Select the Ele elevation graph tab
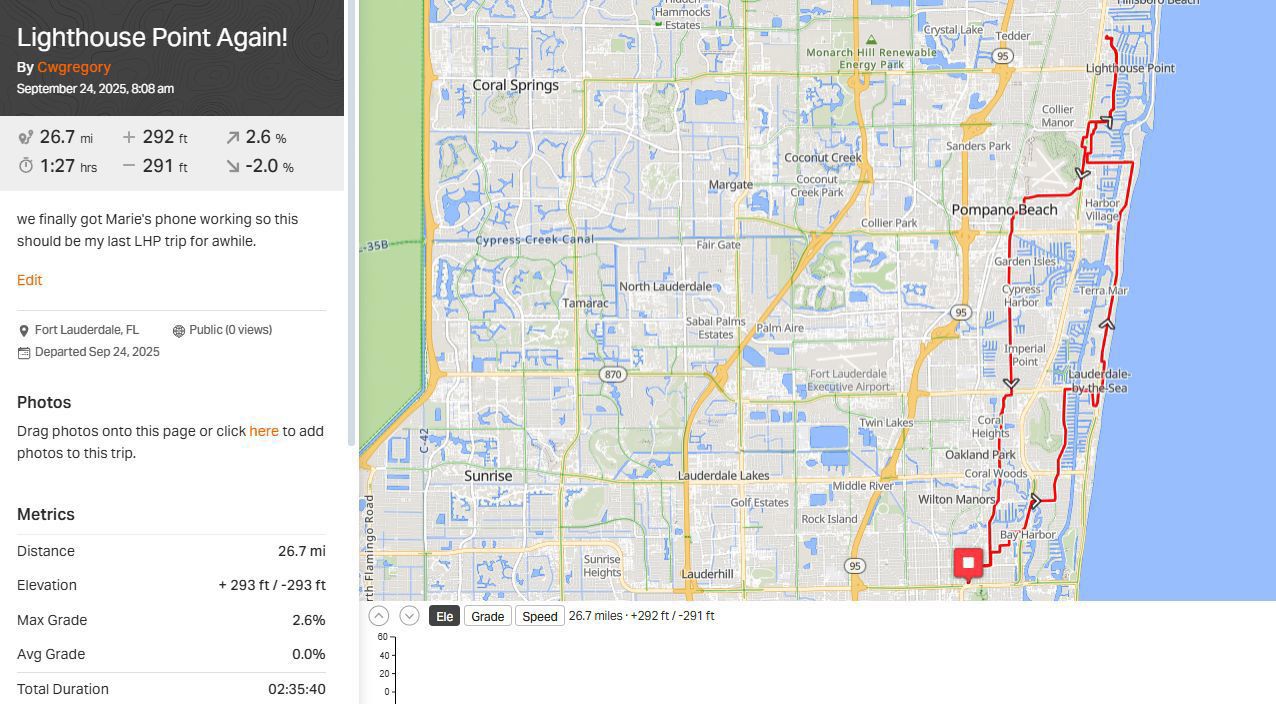Image resolution: width=1276 pixels, height=704 pixels. click(x=444, y=616)
